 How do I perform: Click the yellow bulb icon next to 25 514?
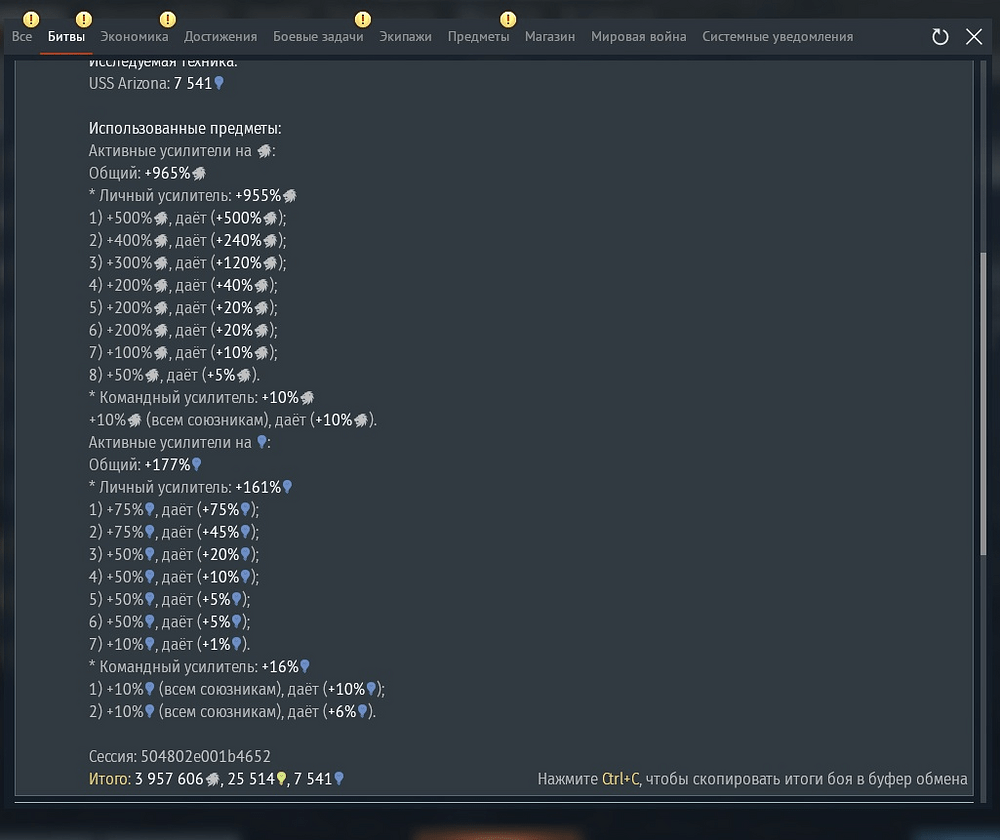coord(282,779)
